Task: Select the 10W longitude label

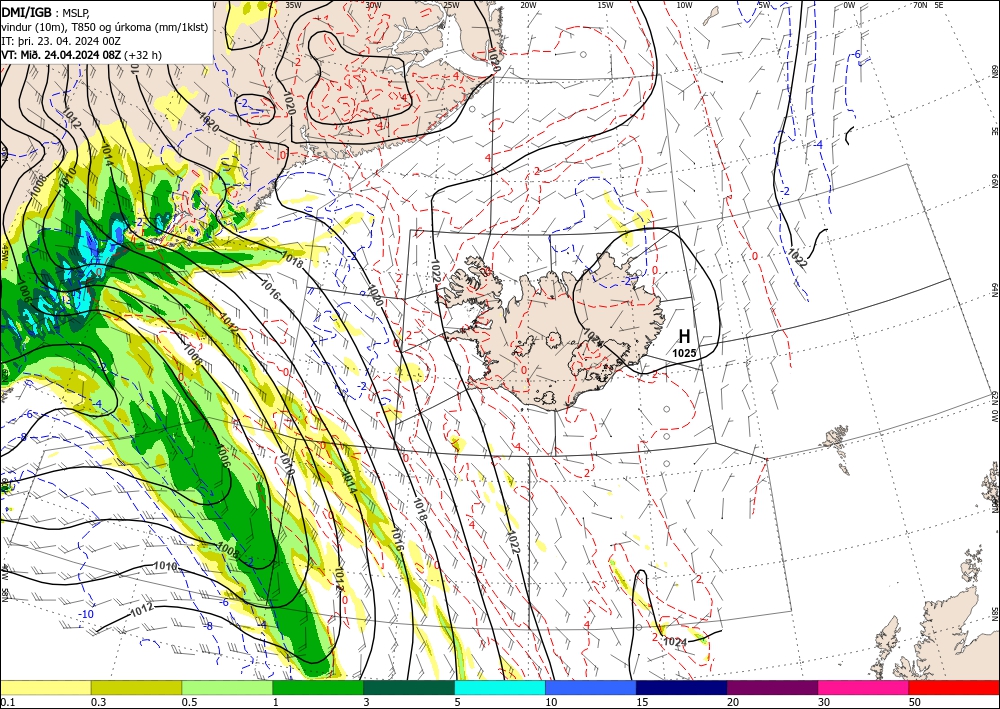Action: click(684, 5)
